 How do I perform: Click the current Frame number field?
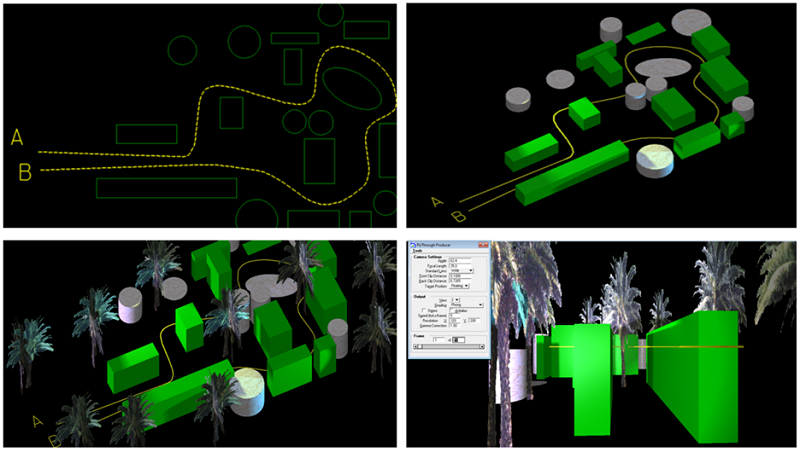point(438,339)
